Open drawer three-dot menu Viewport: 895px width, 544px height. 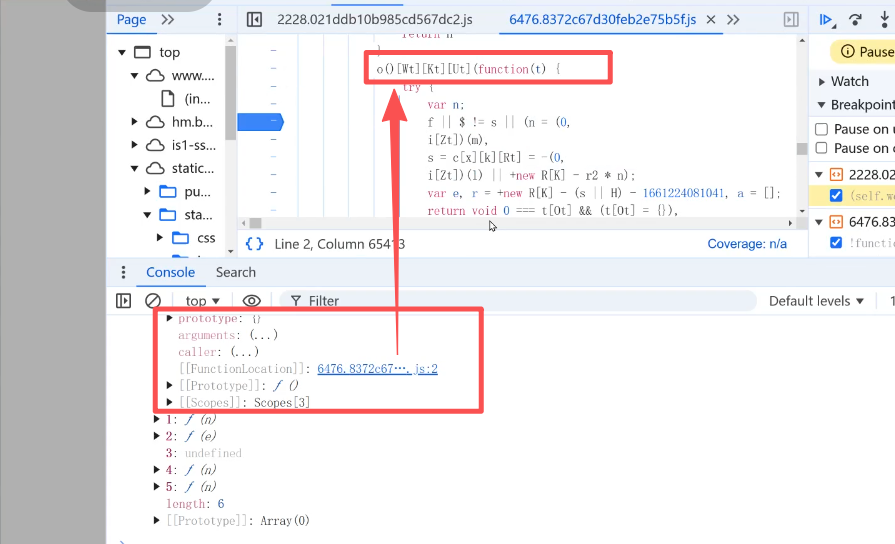(x=123, y=272)
